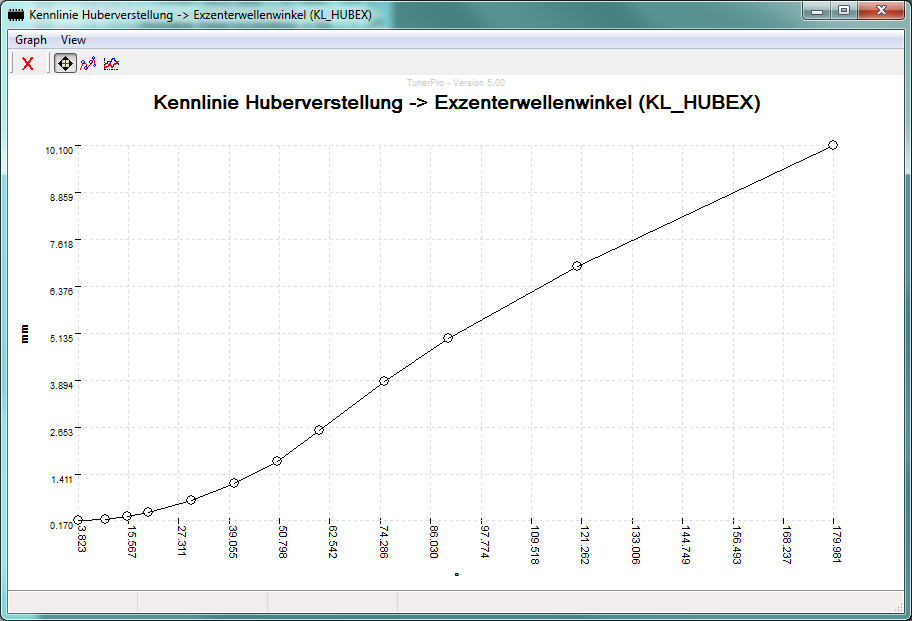This screenshot has height=621, width=912.
Task: Select the data point markers line icon
Action: pyautogui.click(x=88, y=63)
